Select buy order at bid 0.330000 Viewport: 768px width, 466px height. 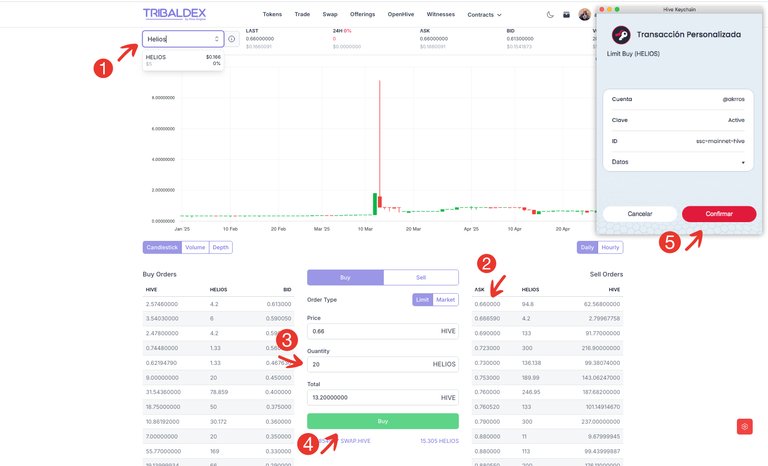click(x=218, y=451)
